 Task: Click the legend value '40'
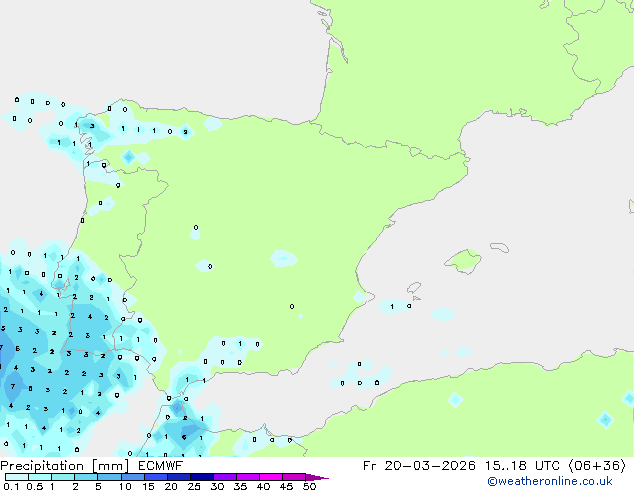[263, 486]
